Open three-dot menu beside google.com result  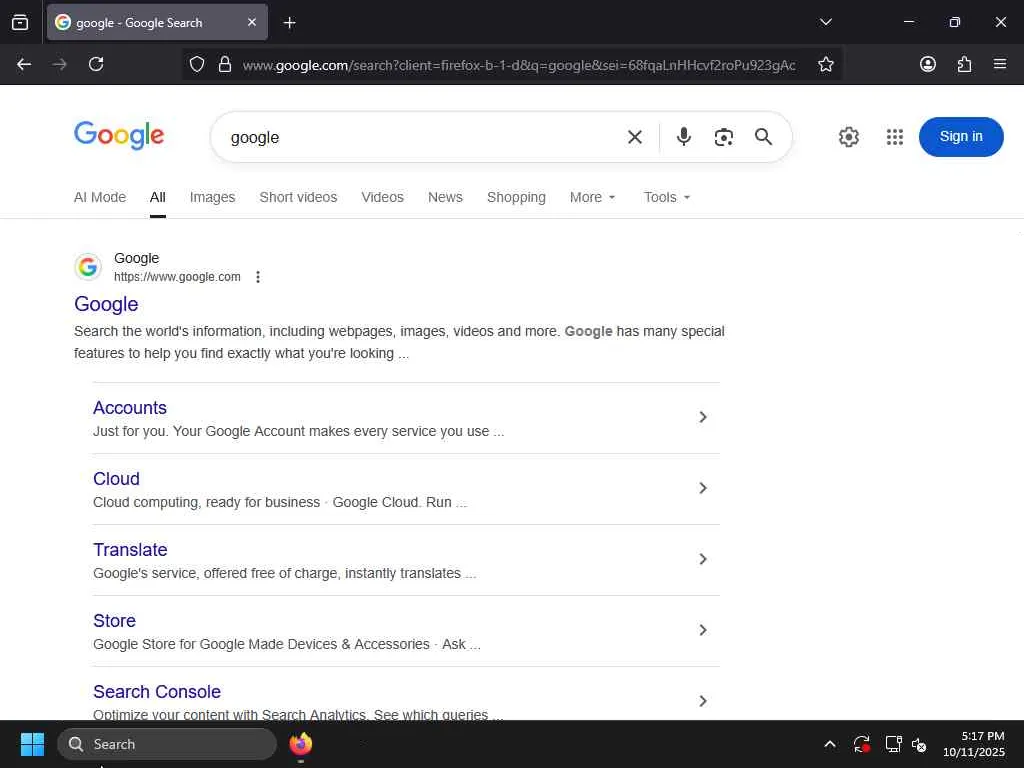(x=258, y=277)
